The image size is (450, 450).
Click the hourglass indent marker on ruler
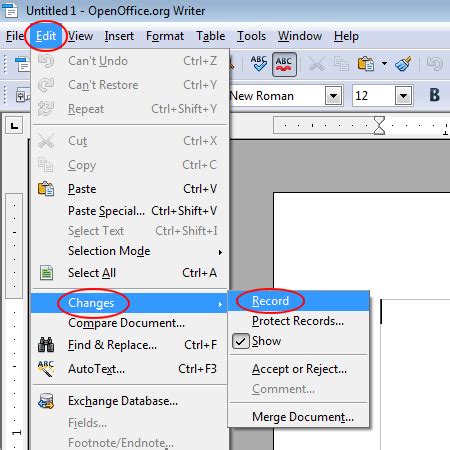379,125
